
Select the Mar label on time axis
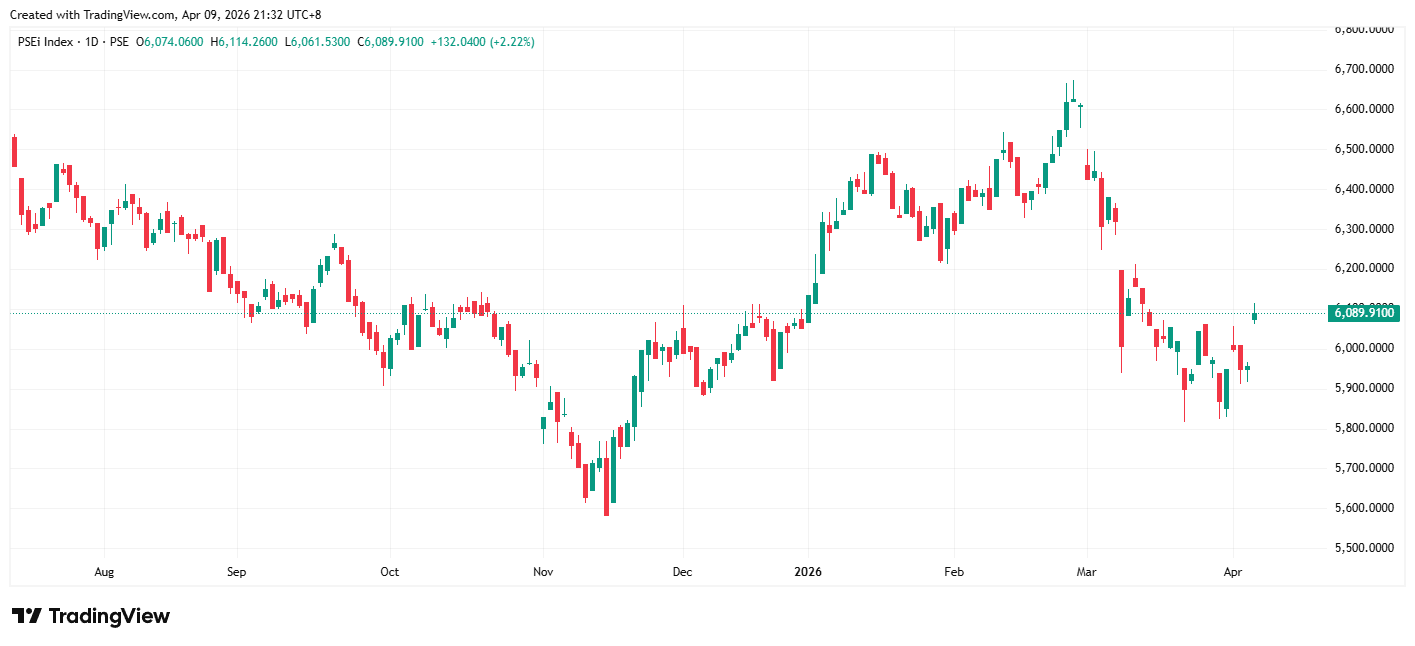[1086, 573]
